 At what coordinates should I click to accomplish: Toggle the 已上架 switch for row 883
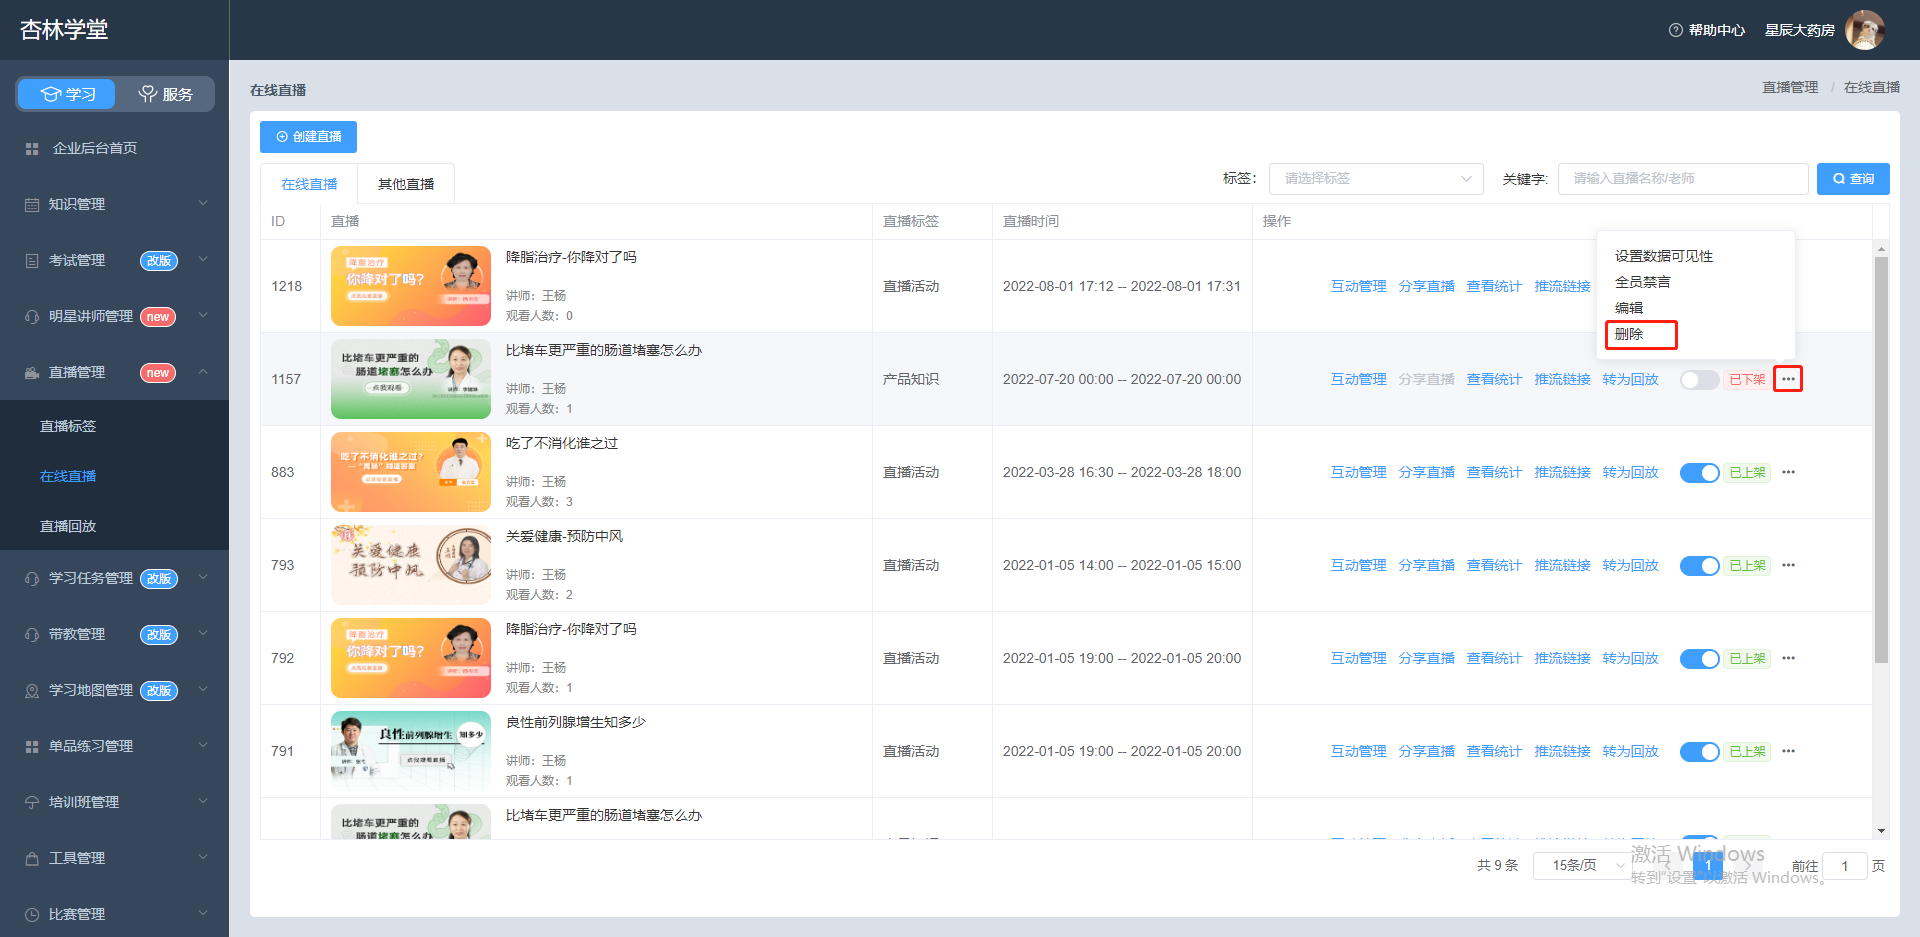[1699, 472]
